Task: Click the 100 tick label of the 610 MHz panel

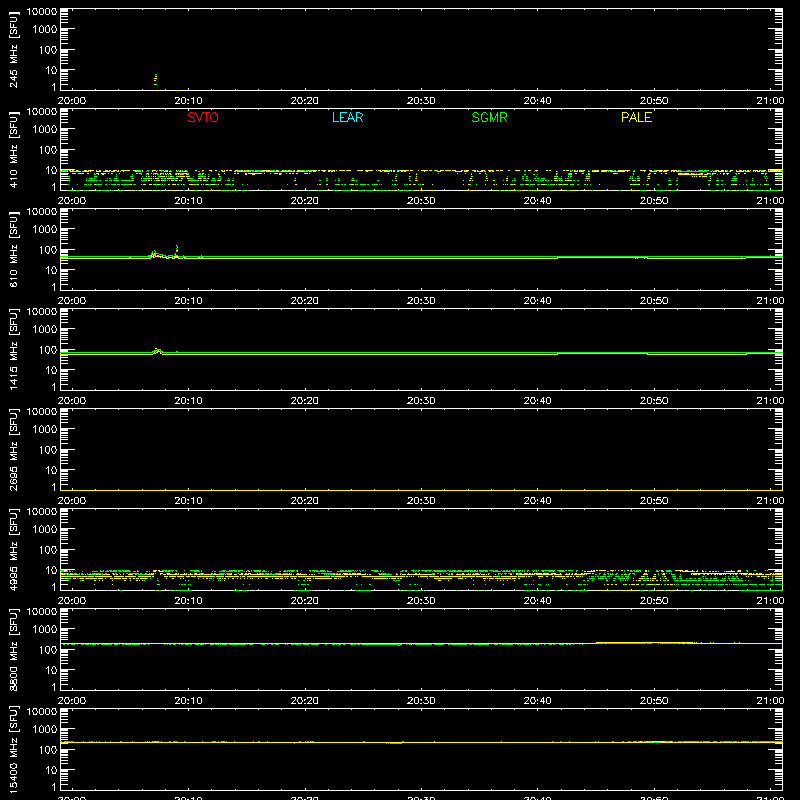Action: (48, 250)
